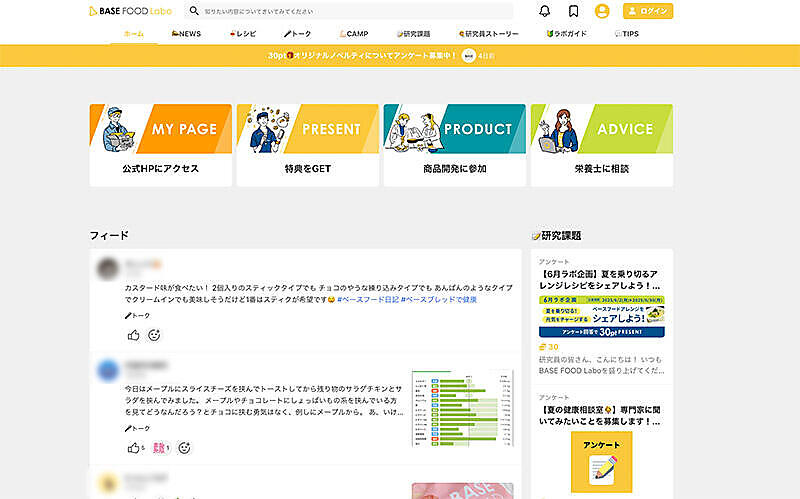Screen dimensions: 800x499
Task: Like the first feed post with thumbs-up
Action: click(x=134, y=335)
